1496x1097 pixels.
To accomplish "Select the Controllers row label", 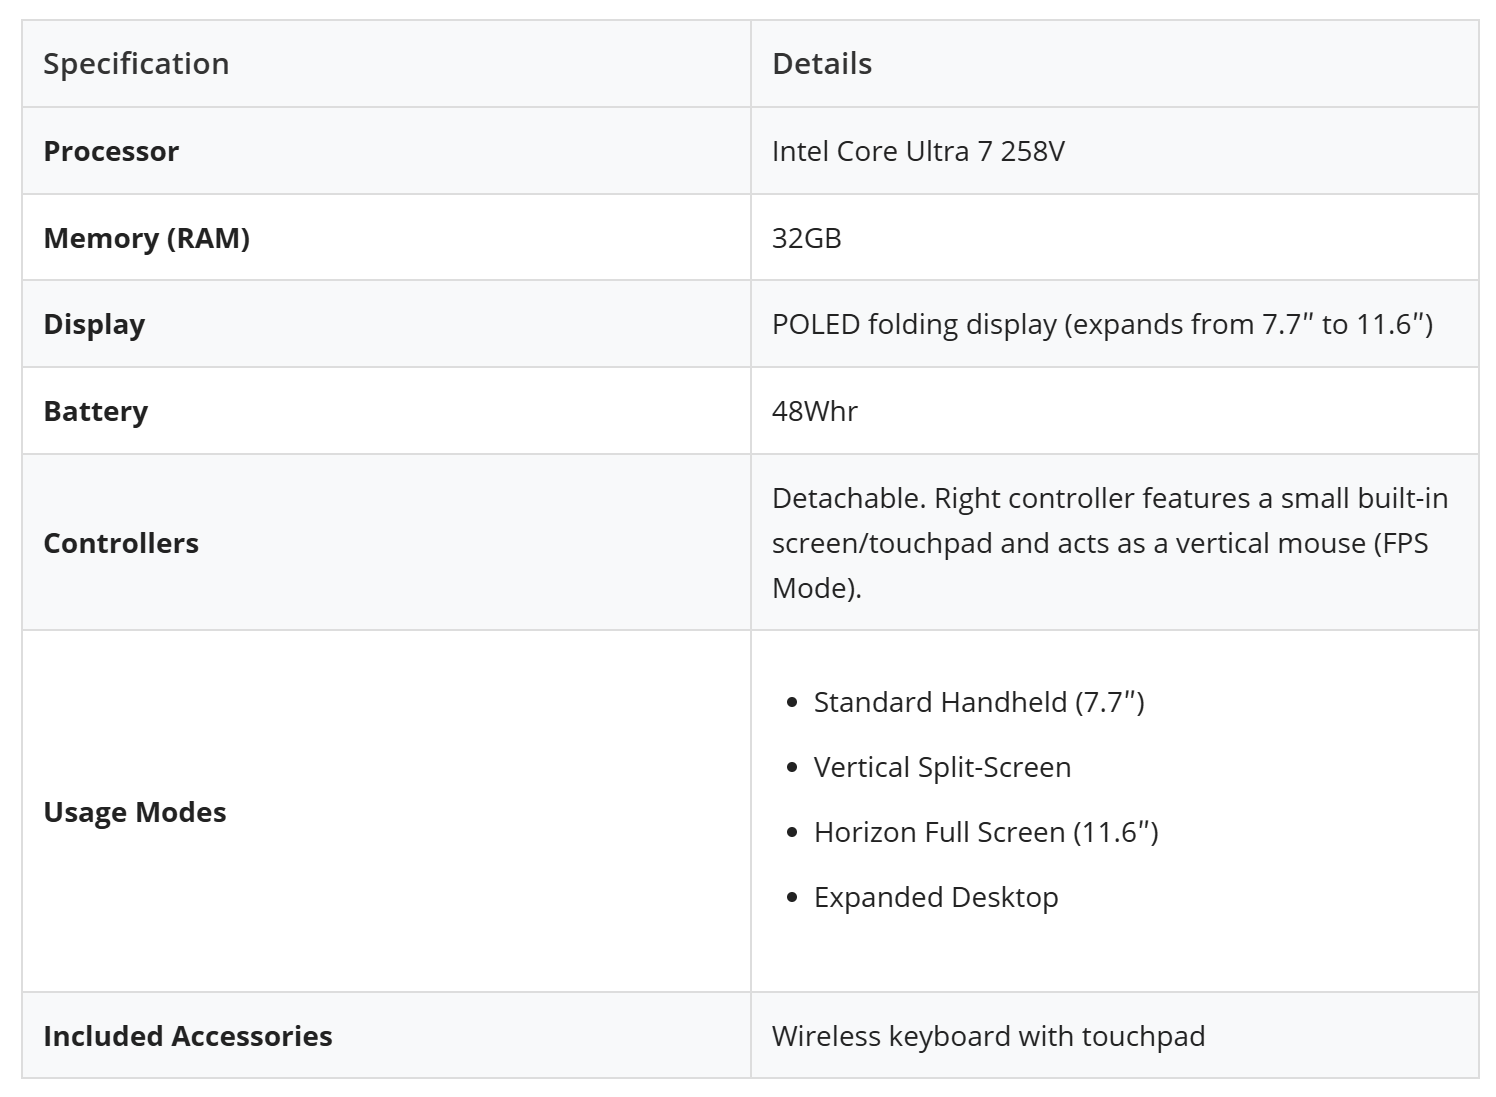I will (x=121, y=543).
